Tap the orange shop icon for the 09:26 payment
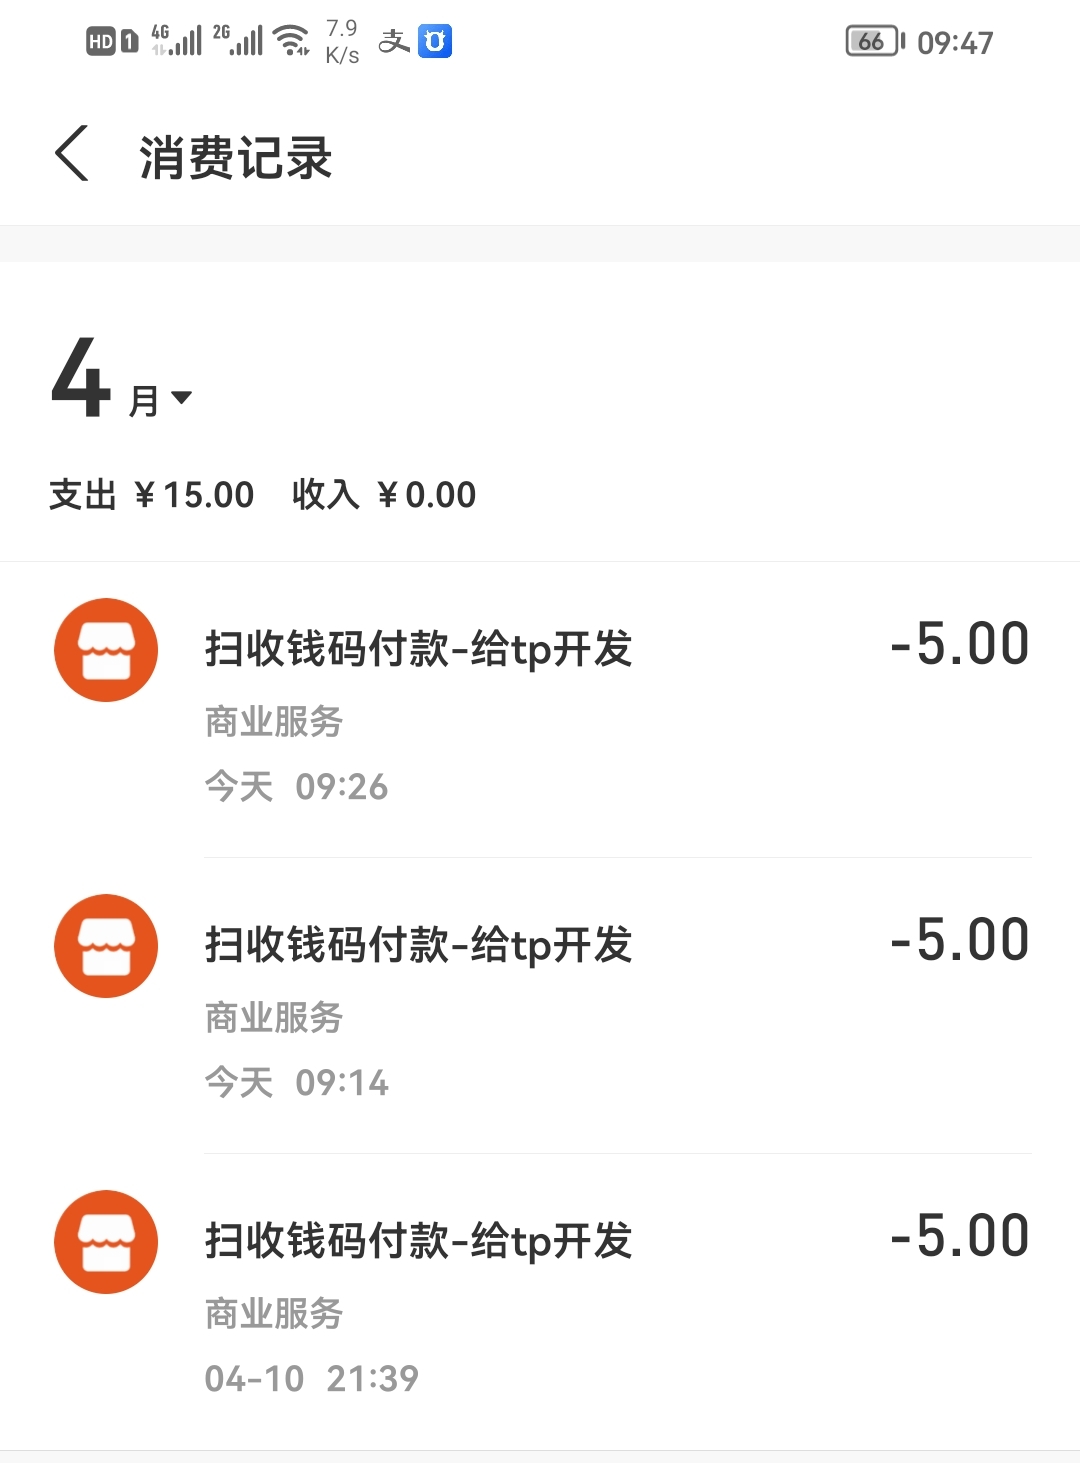1080x1463 pixels. [x=106, y=650]
